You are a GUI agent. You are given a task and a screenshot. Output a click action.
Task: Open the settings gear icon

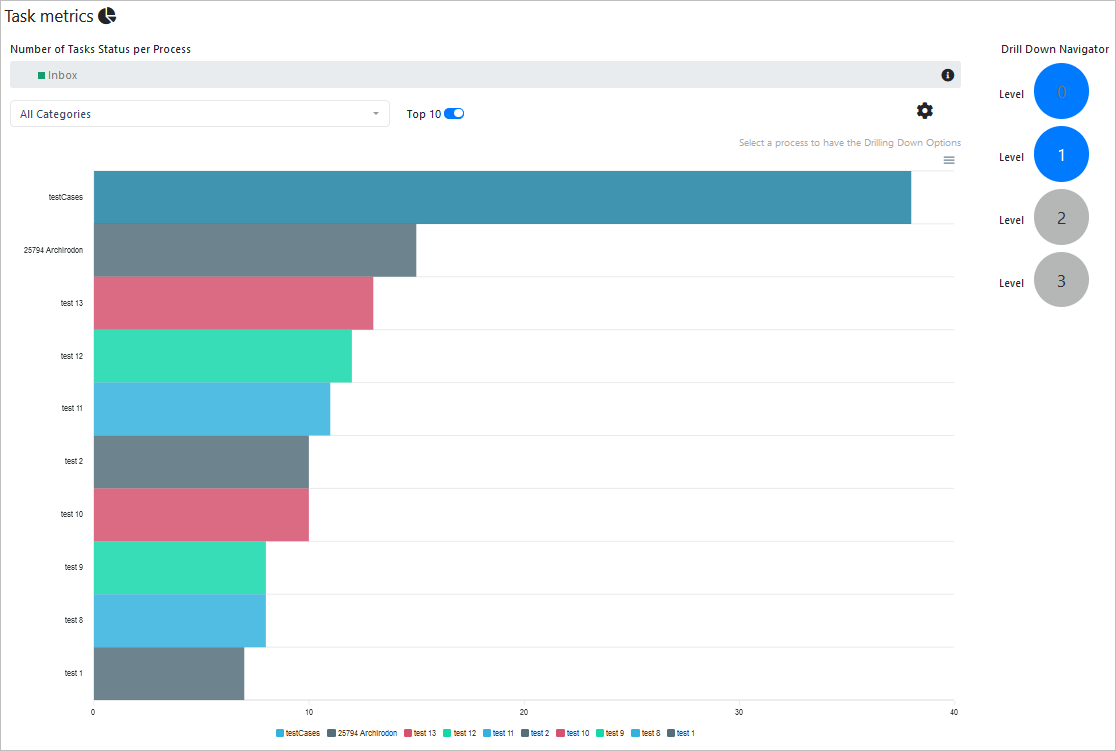925,111
